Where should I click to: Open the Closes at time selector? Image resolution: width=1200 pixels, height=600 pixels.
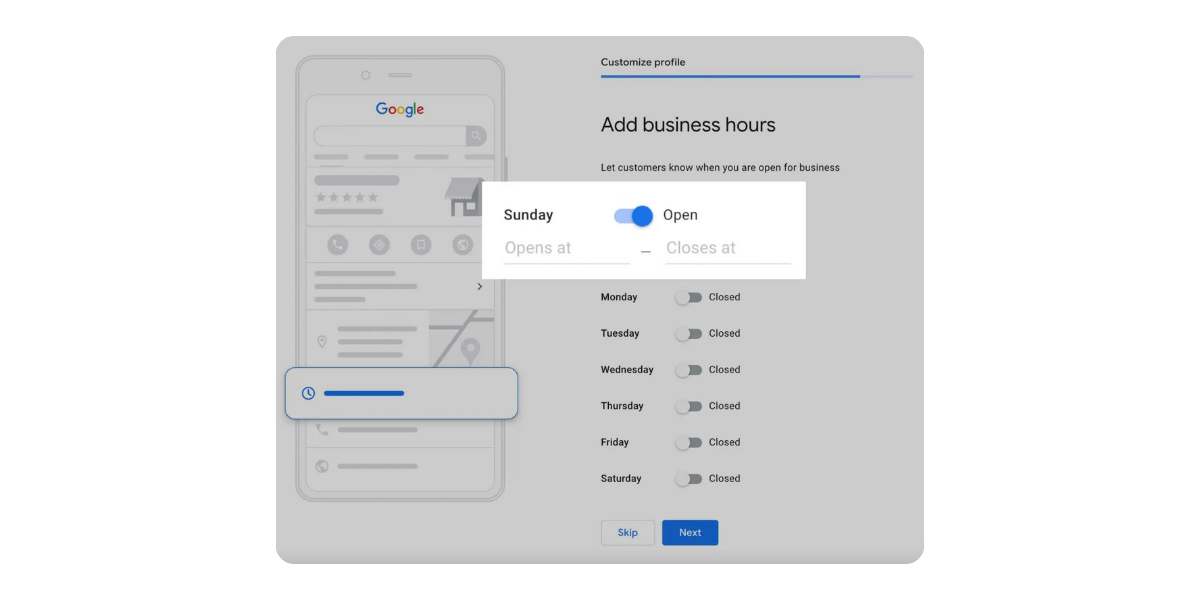(x=729, y=248)
